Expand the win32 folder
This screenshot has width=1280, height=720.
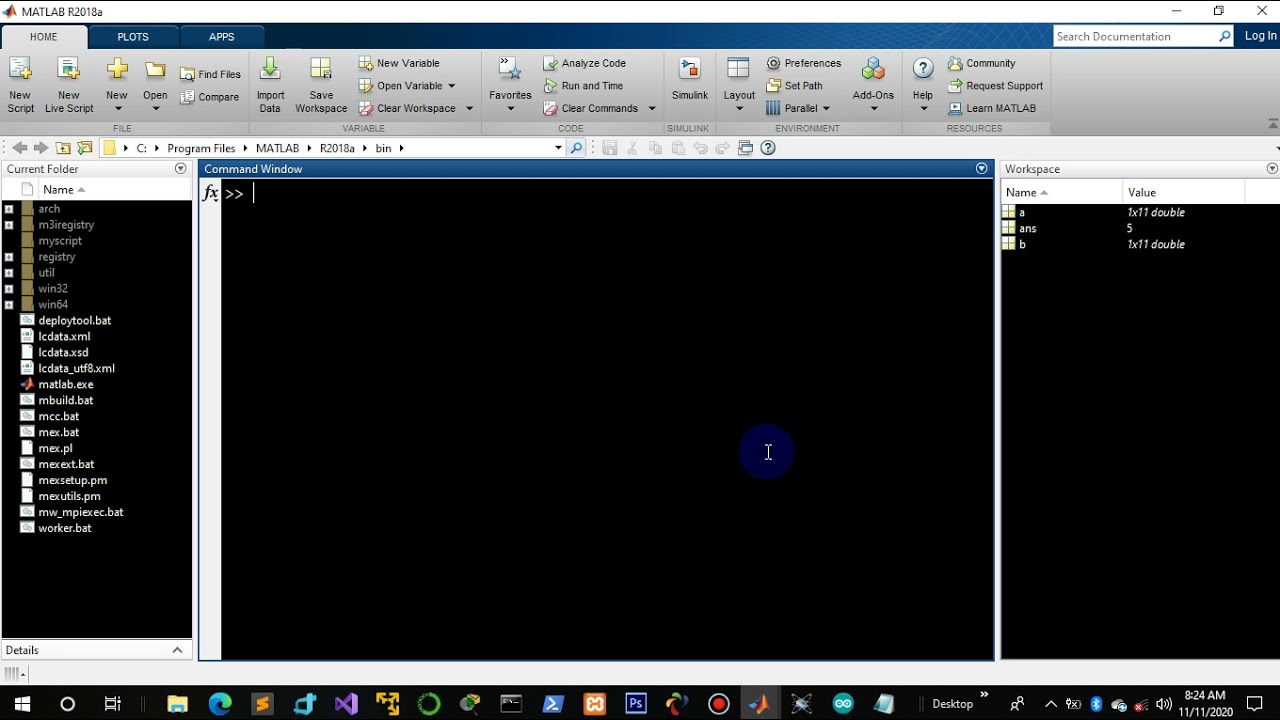[9, 289]
